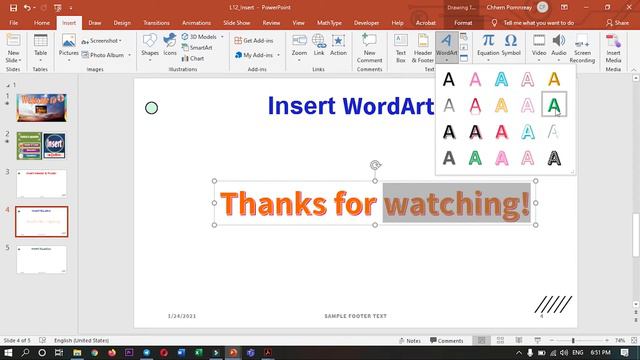Open Task View on the taskbar

point(59,353)
